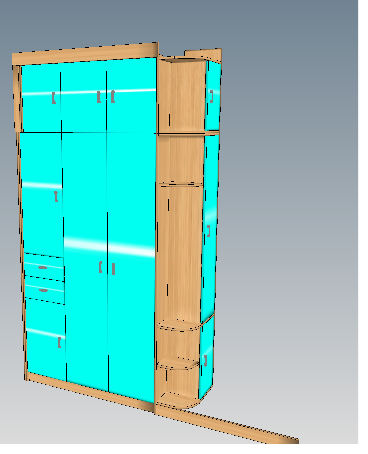Screen dimensions: 368x454
Task: Click the lower-left door handle below drawers
Action: (x=59, y=342)
